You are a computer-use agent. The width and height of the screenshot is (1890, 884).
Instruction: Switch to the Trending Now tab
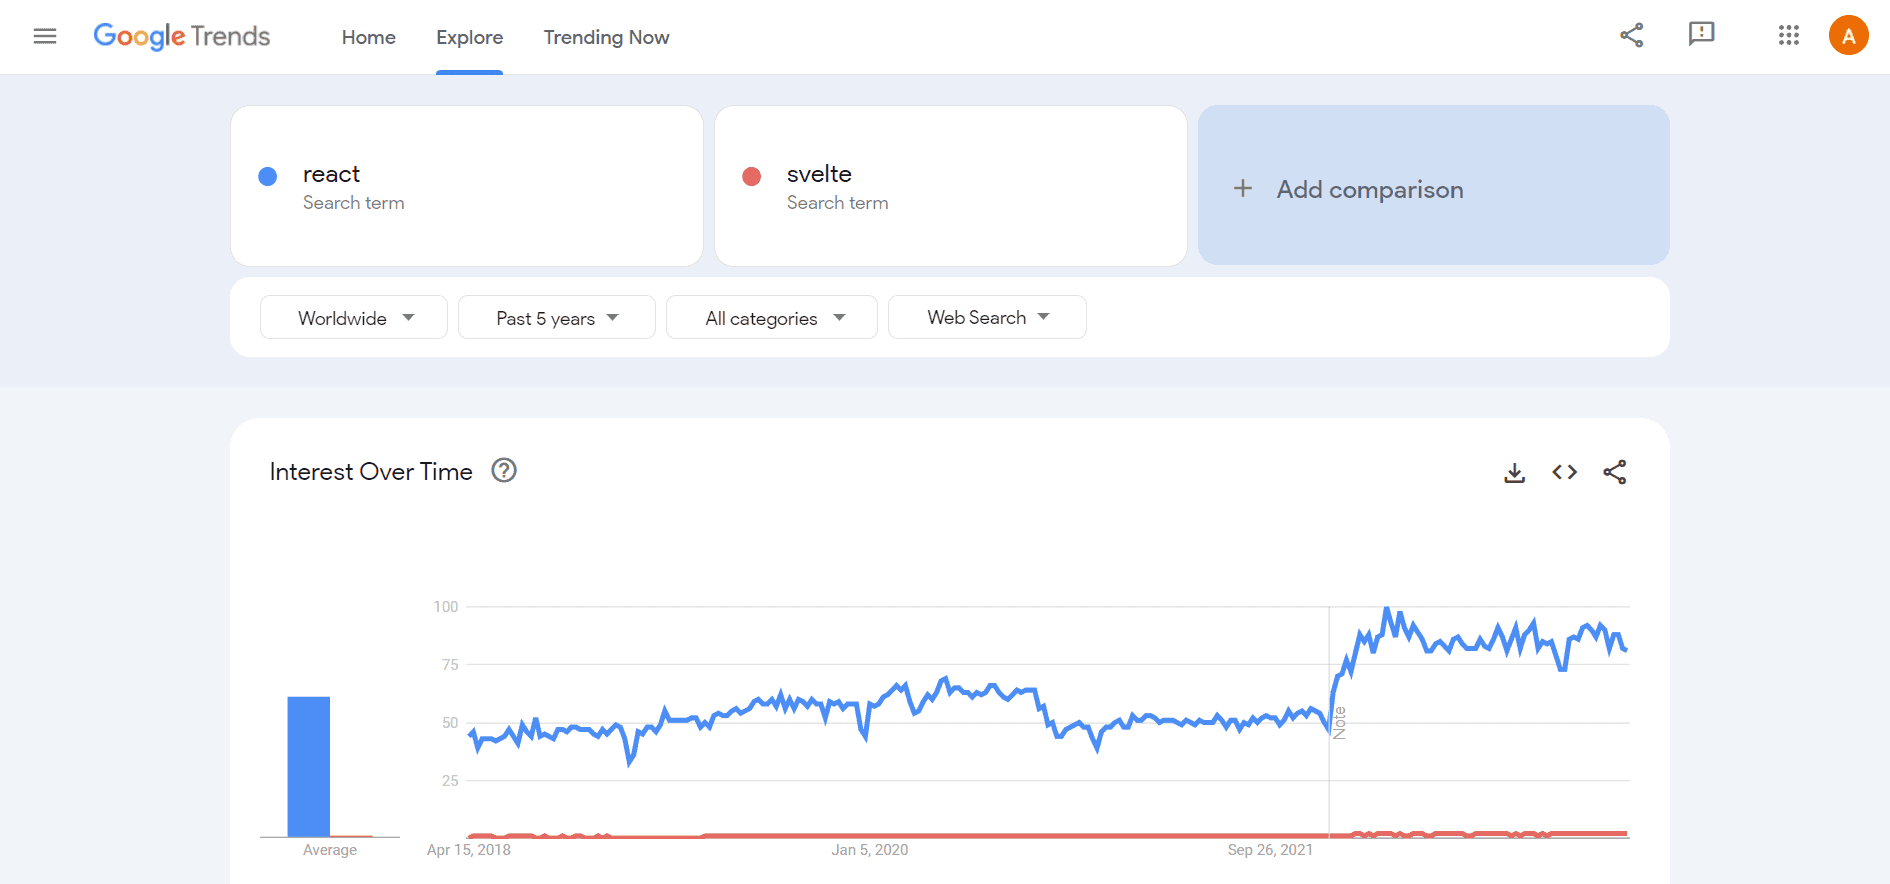pos(606,37)
